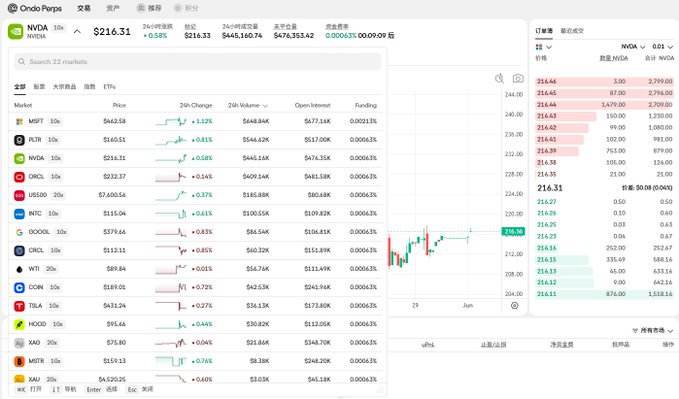
Task: Click the 止盈/止损 column header
Action: click(x=493, y=345)
